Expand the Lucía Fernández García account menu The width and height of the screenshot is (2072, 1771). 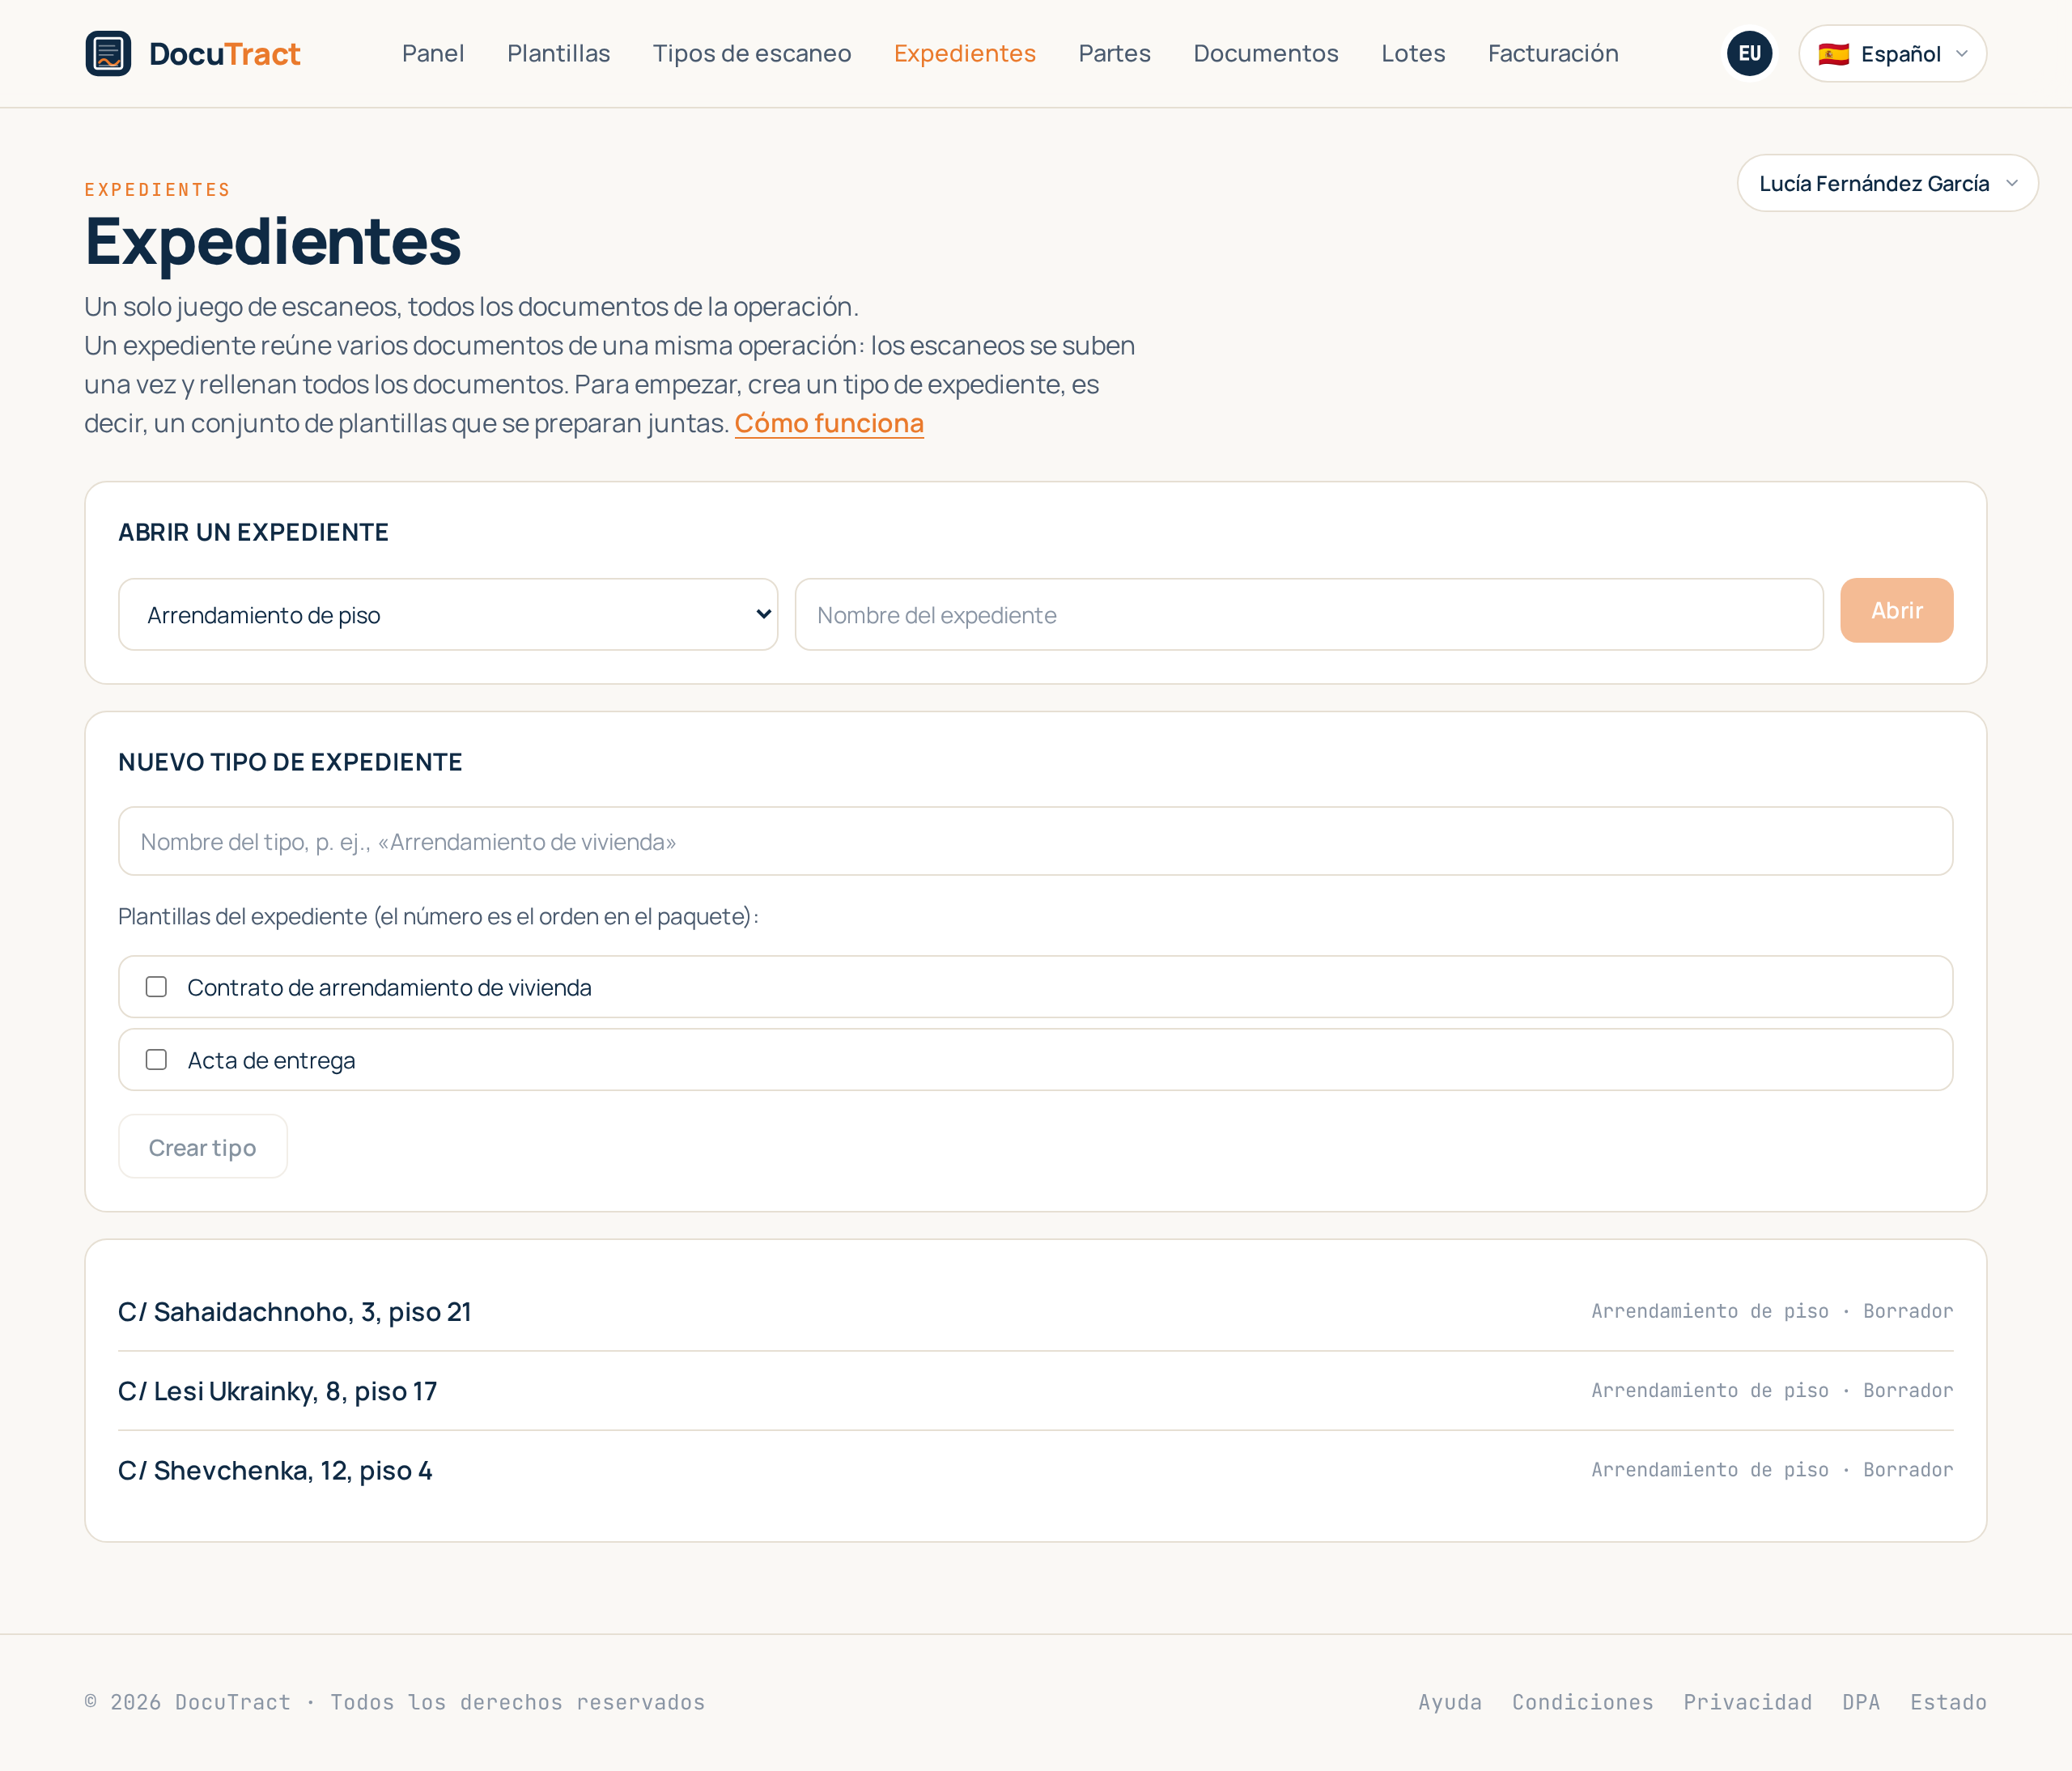[1887, 183]
